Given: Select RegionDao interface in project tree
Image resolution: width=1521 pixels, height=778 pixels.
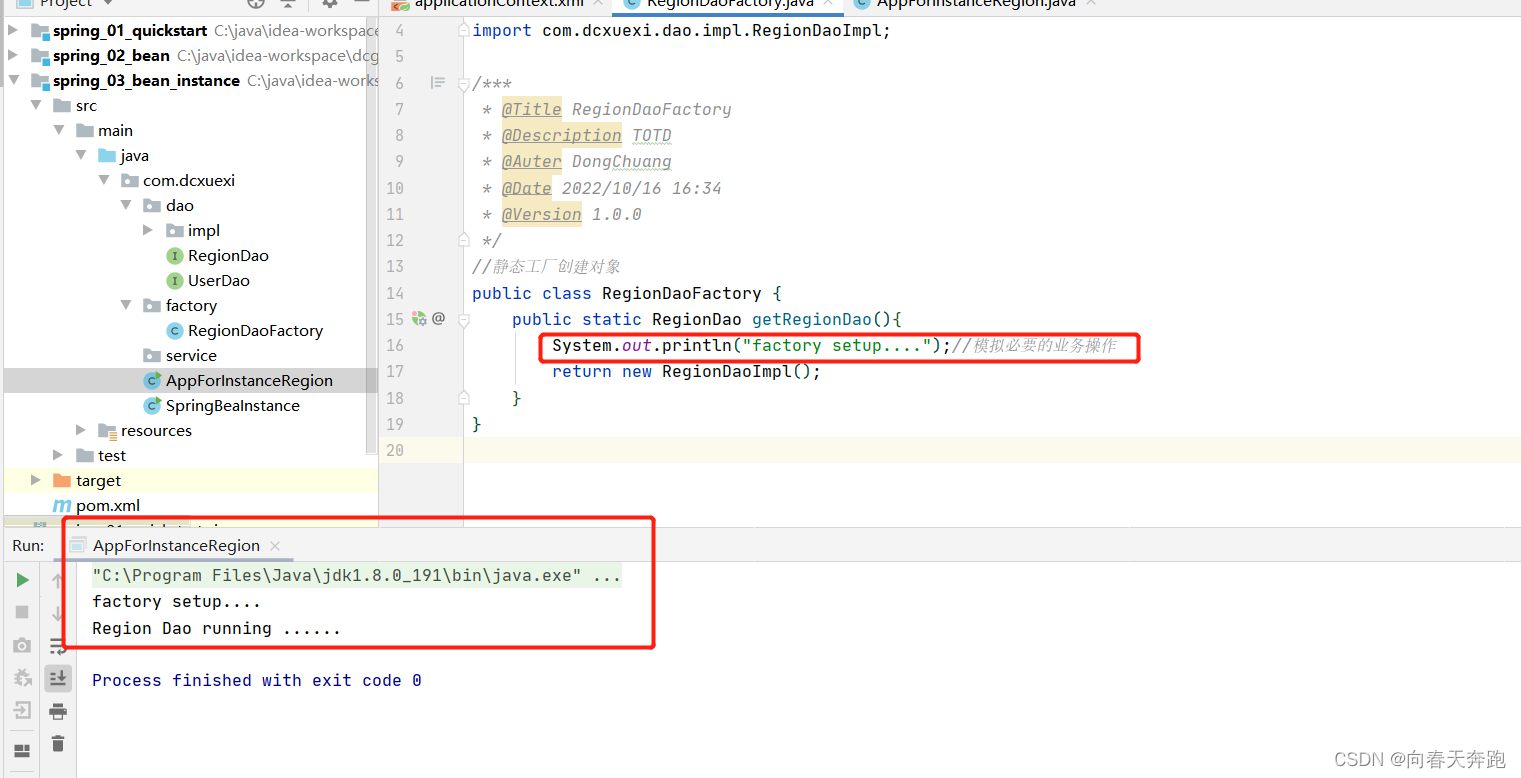Looking at the screenshot, I should [228, 256].
